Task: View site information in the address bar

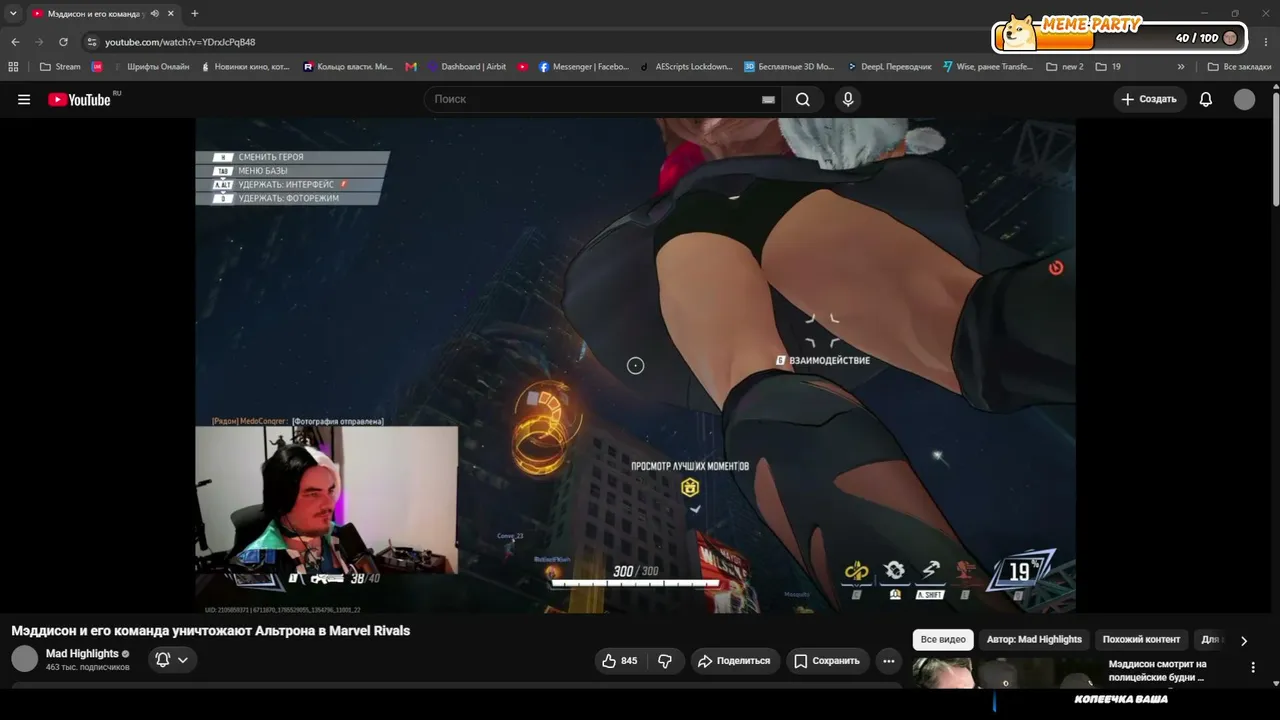Action: tap(92, 42)
